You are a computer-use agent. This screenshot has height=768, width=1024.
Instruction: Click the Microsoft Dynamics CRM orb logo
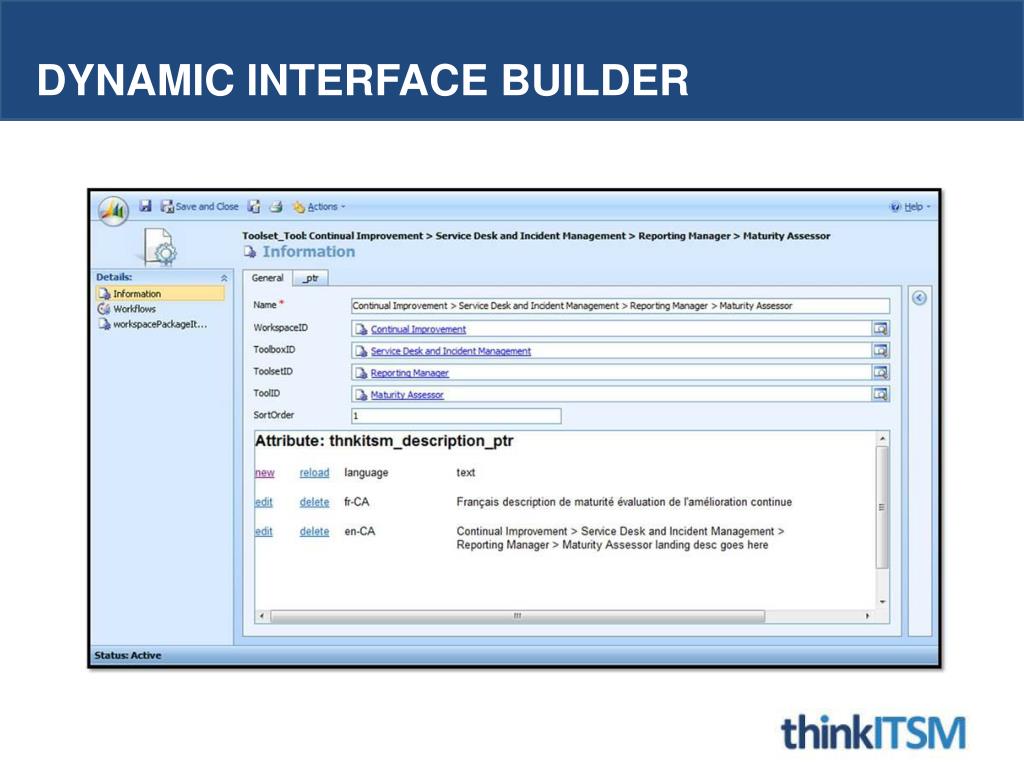tap(114, 210)
